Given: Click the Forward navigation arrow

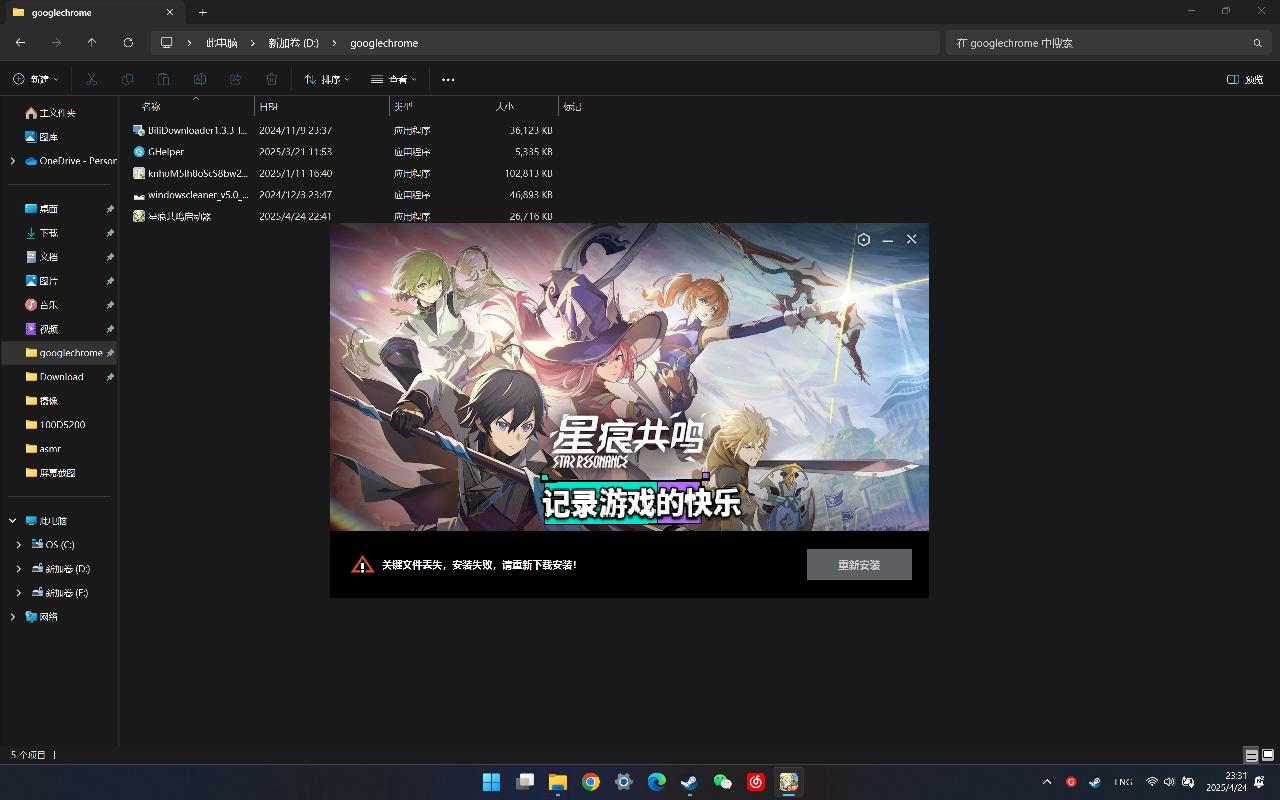Looking at the screenshot, I should point(56,43).
